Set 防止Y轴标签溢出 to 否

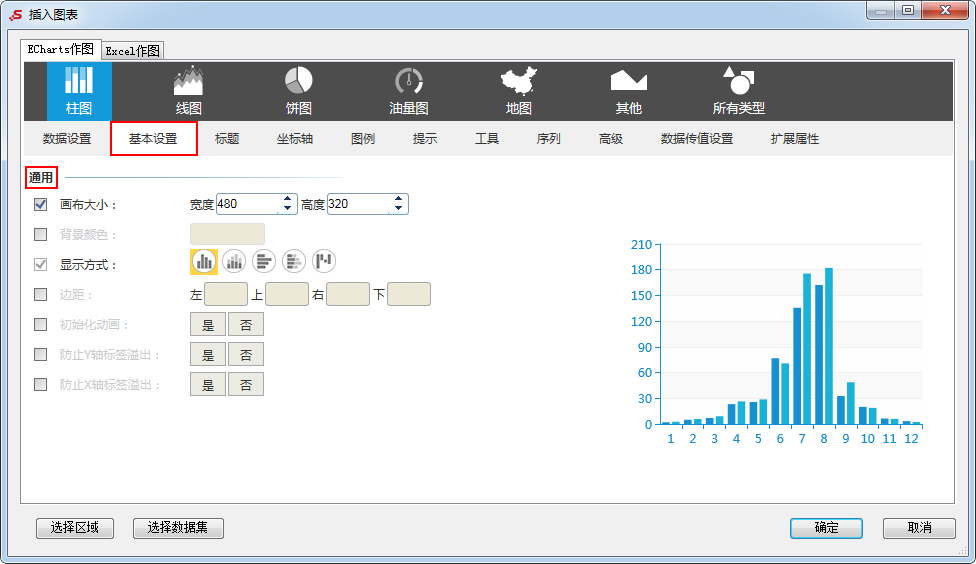coord(246,355)
